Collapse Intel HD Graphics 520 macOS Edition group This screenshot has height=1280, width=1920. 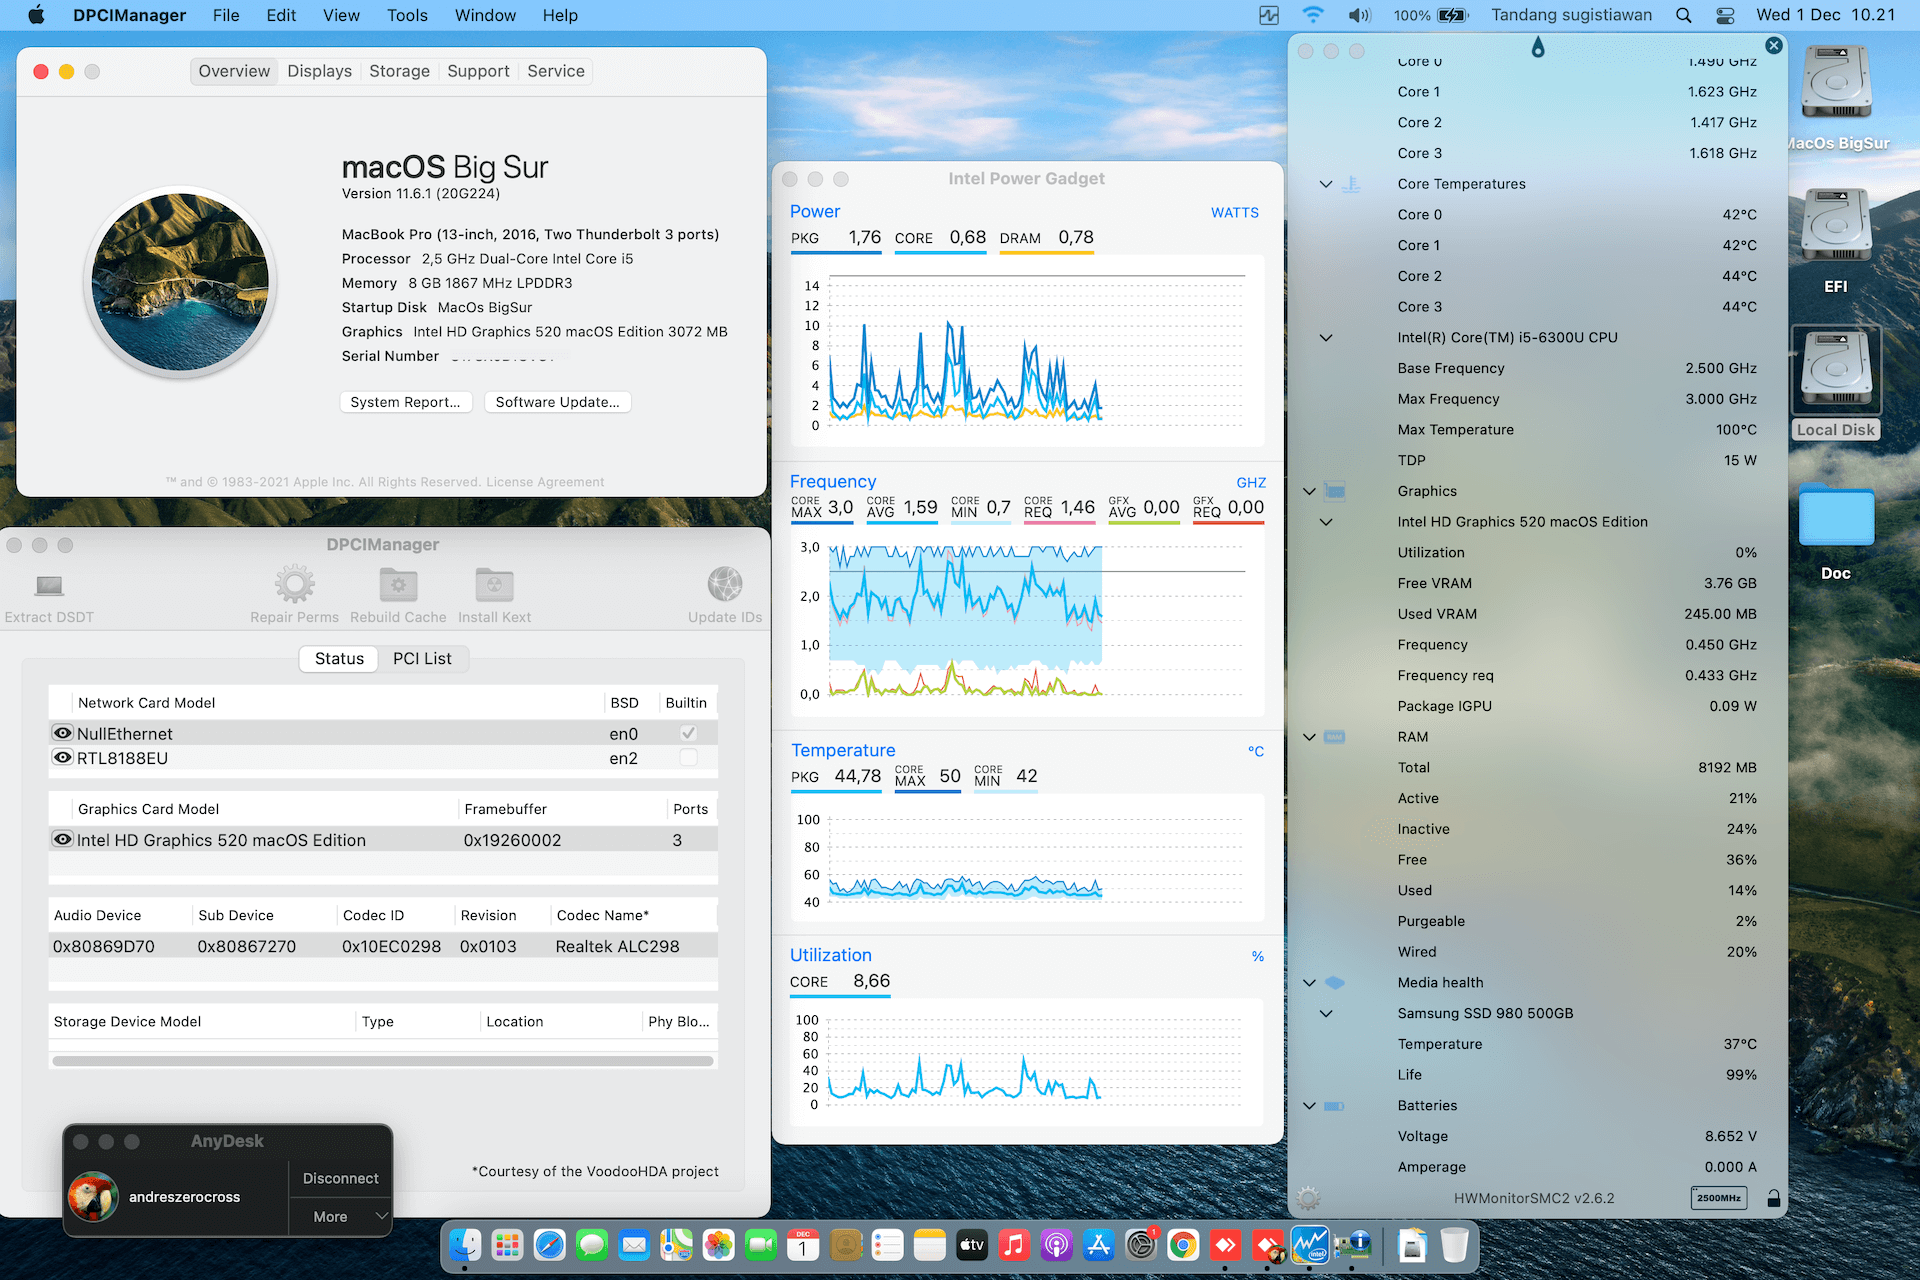(x=1326, y=522)
